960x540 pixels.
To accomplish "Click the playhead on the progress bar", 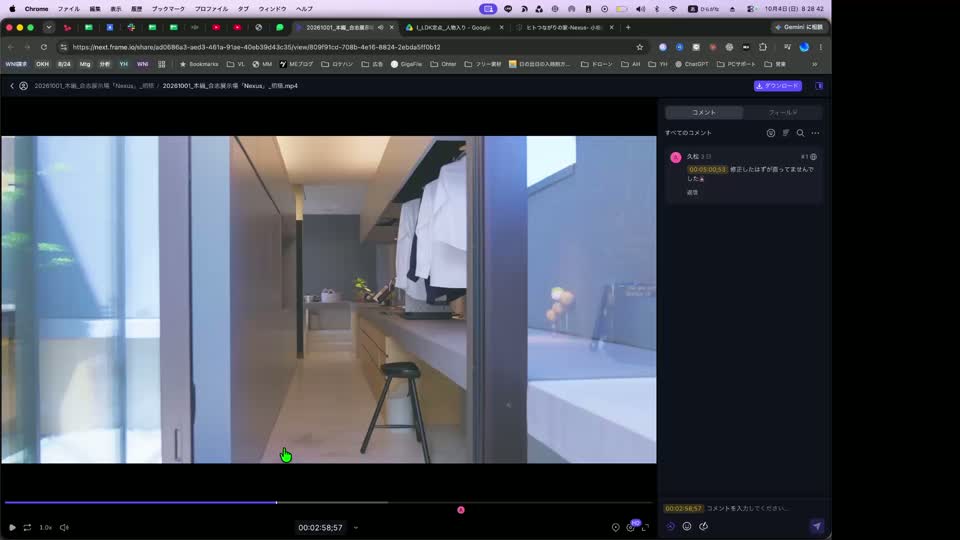I will coord(277,502).
